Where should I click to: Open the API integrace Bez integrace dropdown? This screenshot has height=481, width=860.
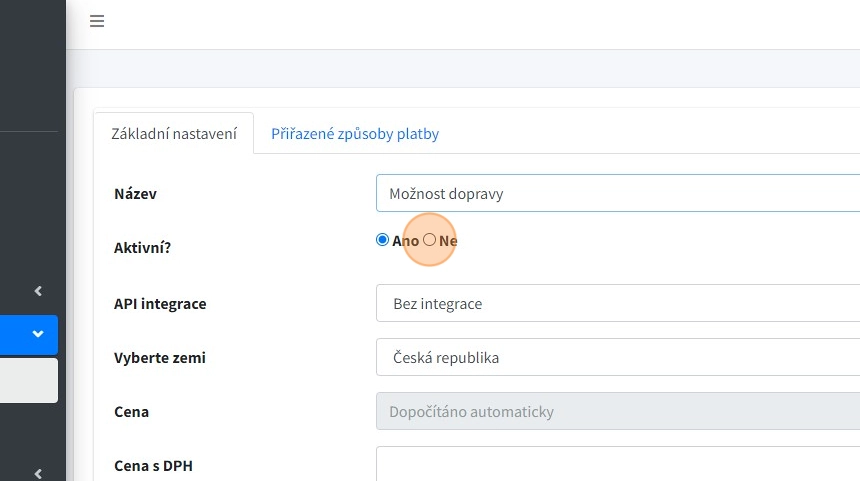[x=617, y=303]
